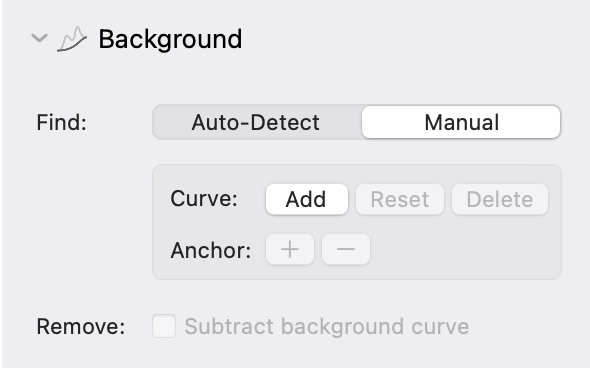Image resolution: width=590 pixels, height=368 pixels.
Task: Tick the box beside Remove
Action: point(164,326)
